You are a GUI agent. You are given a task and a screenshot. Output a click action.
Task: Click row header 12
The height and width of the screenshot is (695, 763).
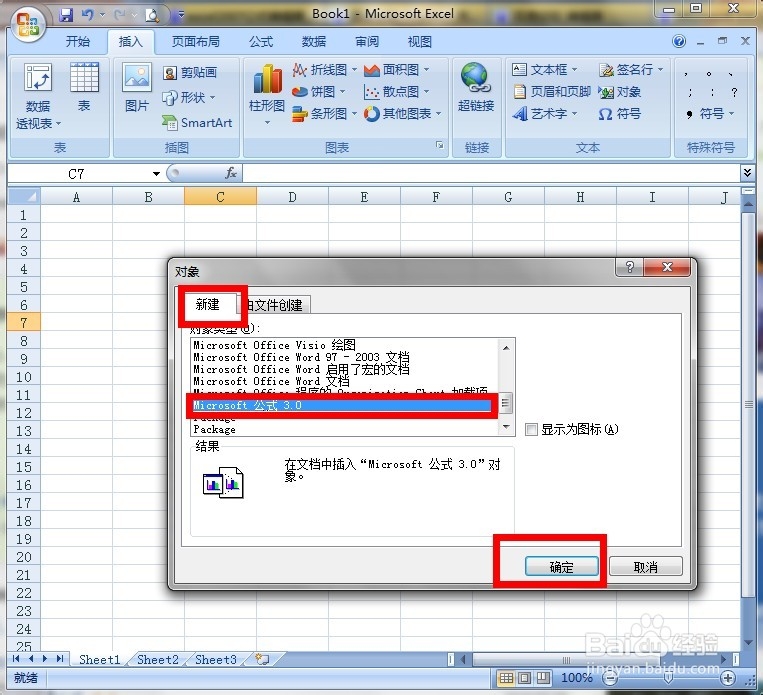pos(24,413)
